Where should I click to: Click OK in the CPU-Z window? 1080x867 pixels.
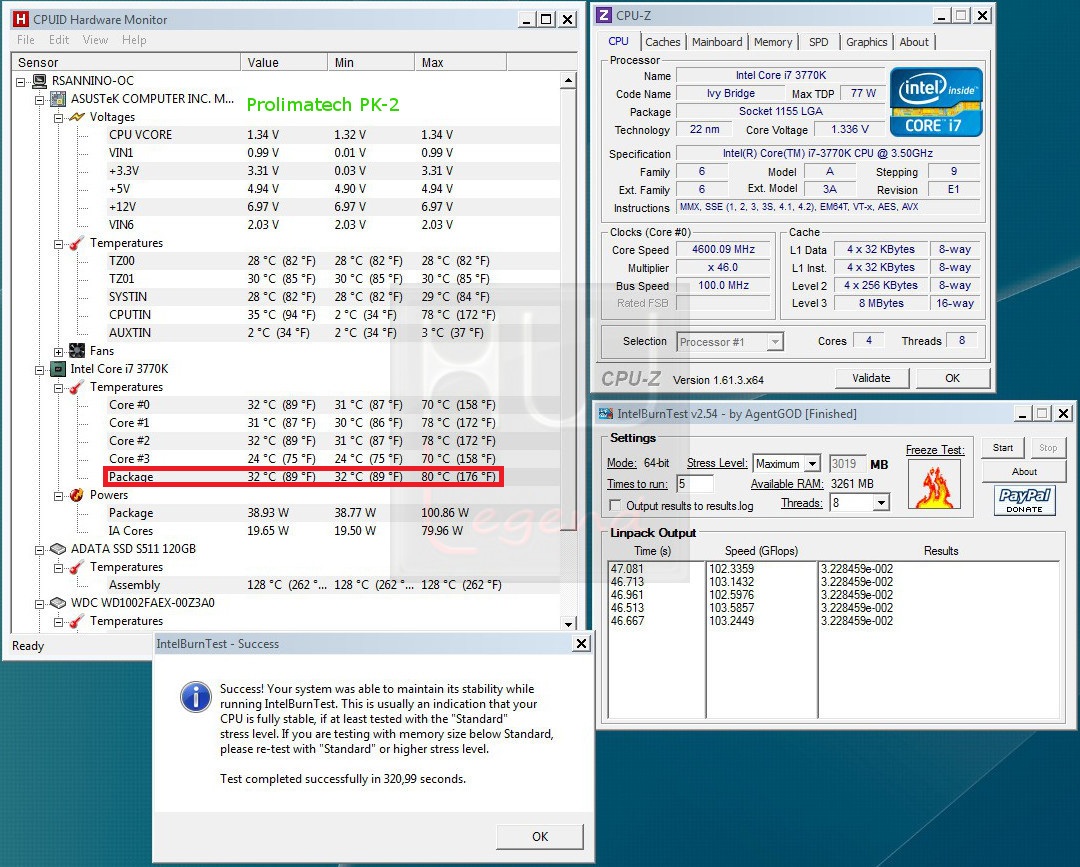952,378
